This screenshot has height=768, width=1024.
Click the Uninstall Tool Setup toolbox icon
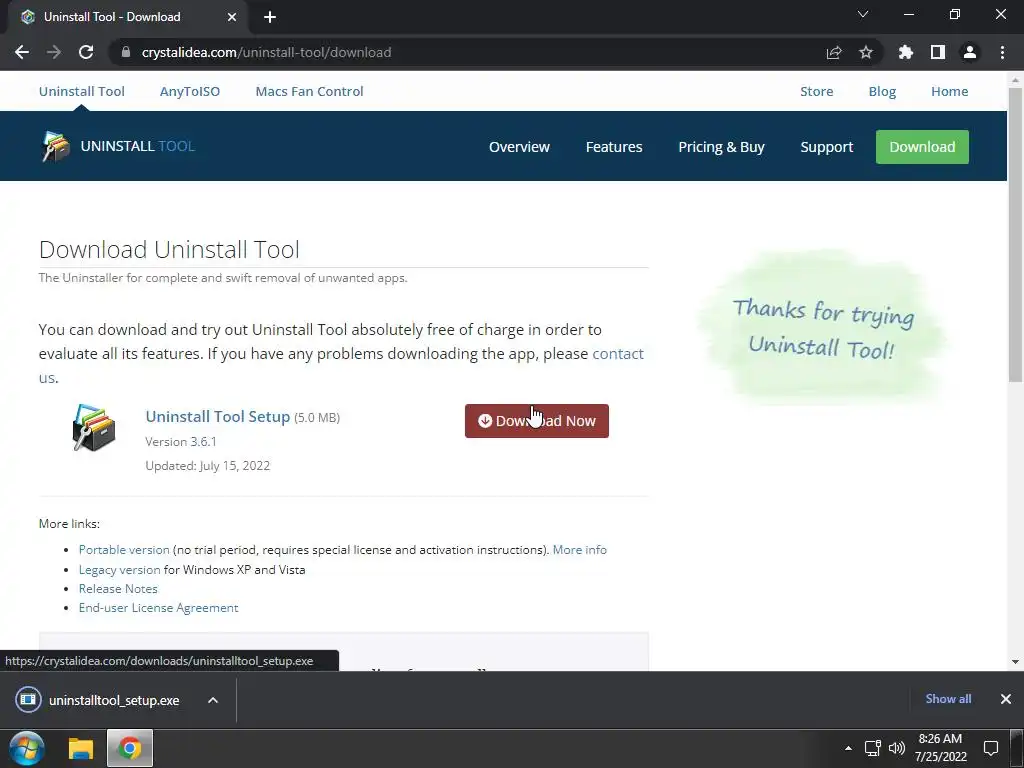(94, 428)
